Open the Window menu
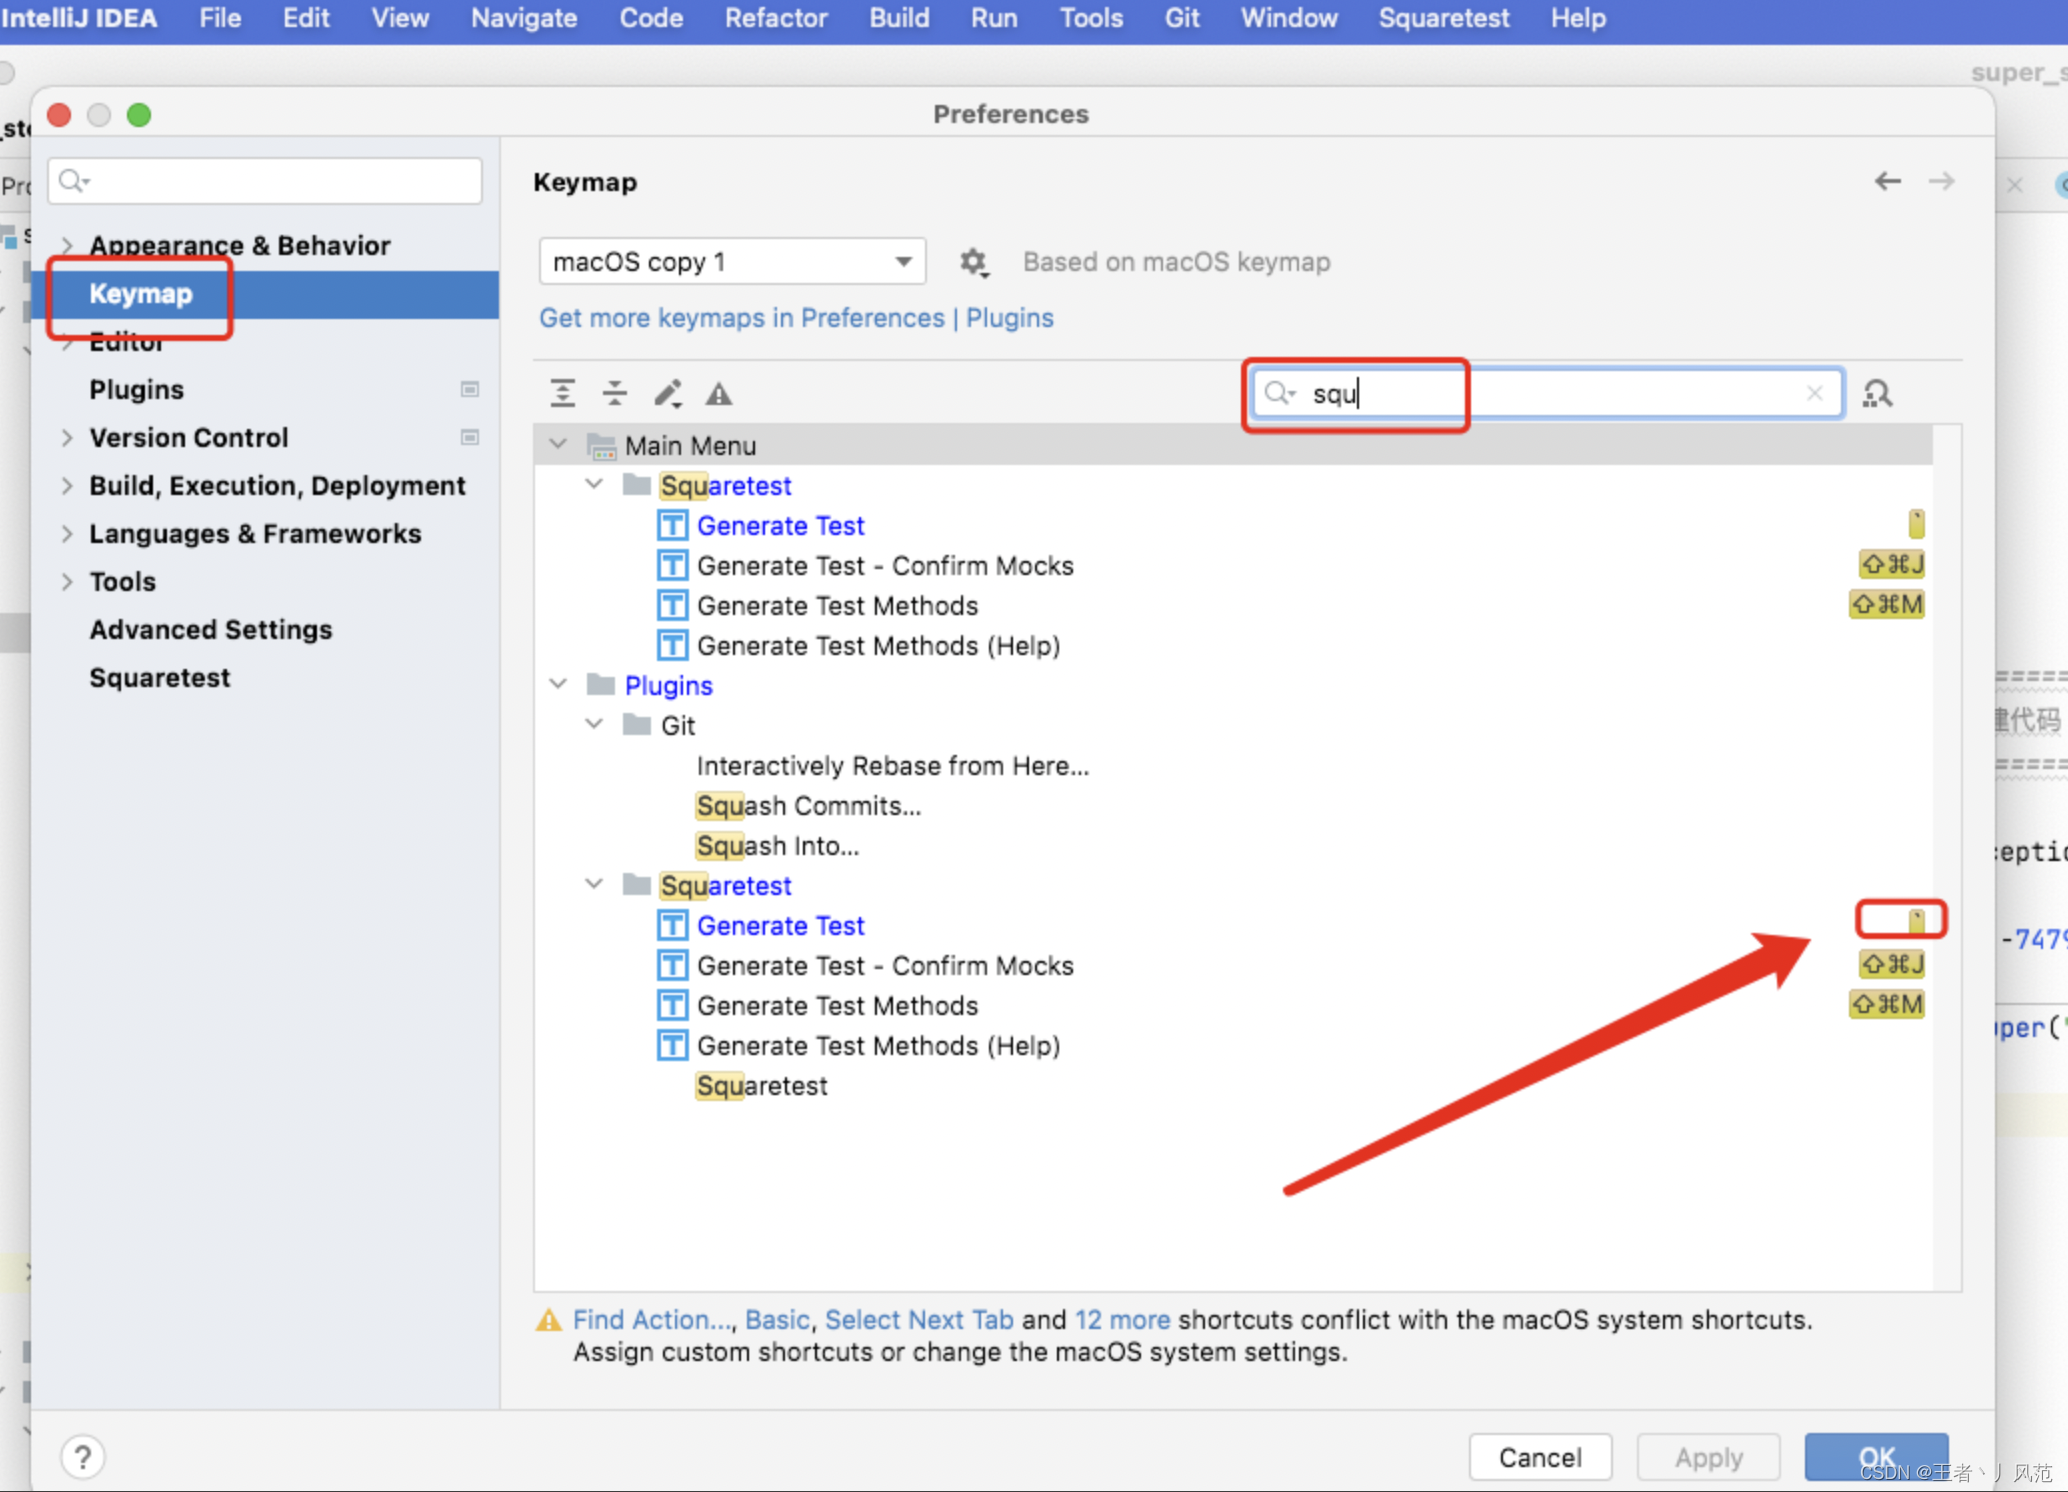 [x=1289, y=18]
